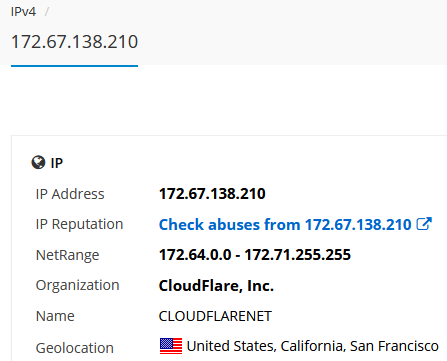Viewport: 447px width, 361px height.
Task: Click the NetRange field label
Action: click(67, 255)
